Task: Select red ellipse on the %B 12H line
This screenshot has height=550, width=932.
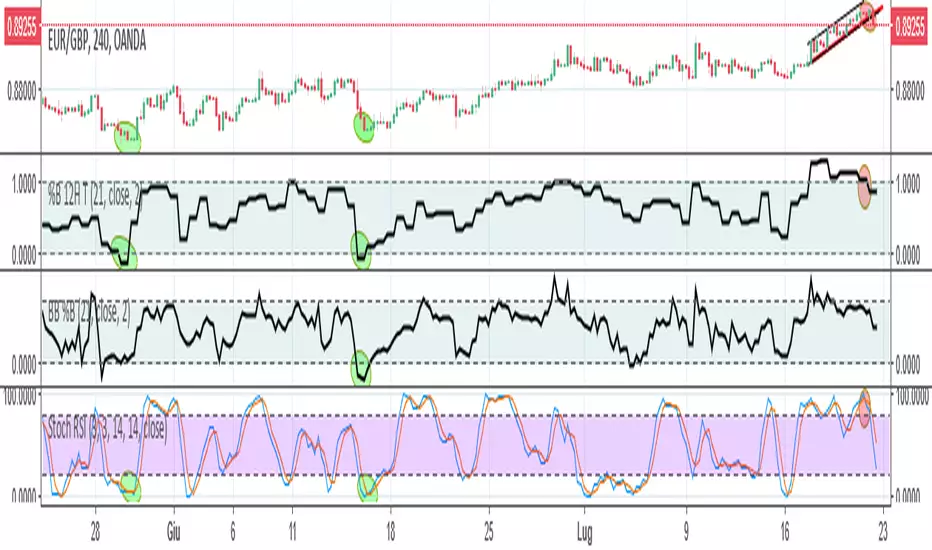Action: 864,187
